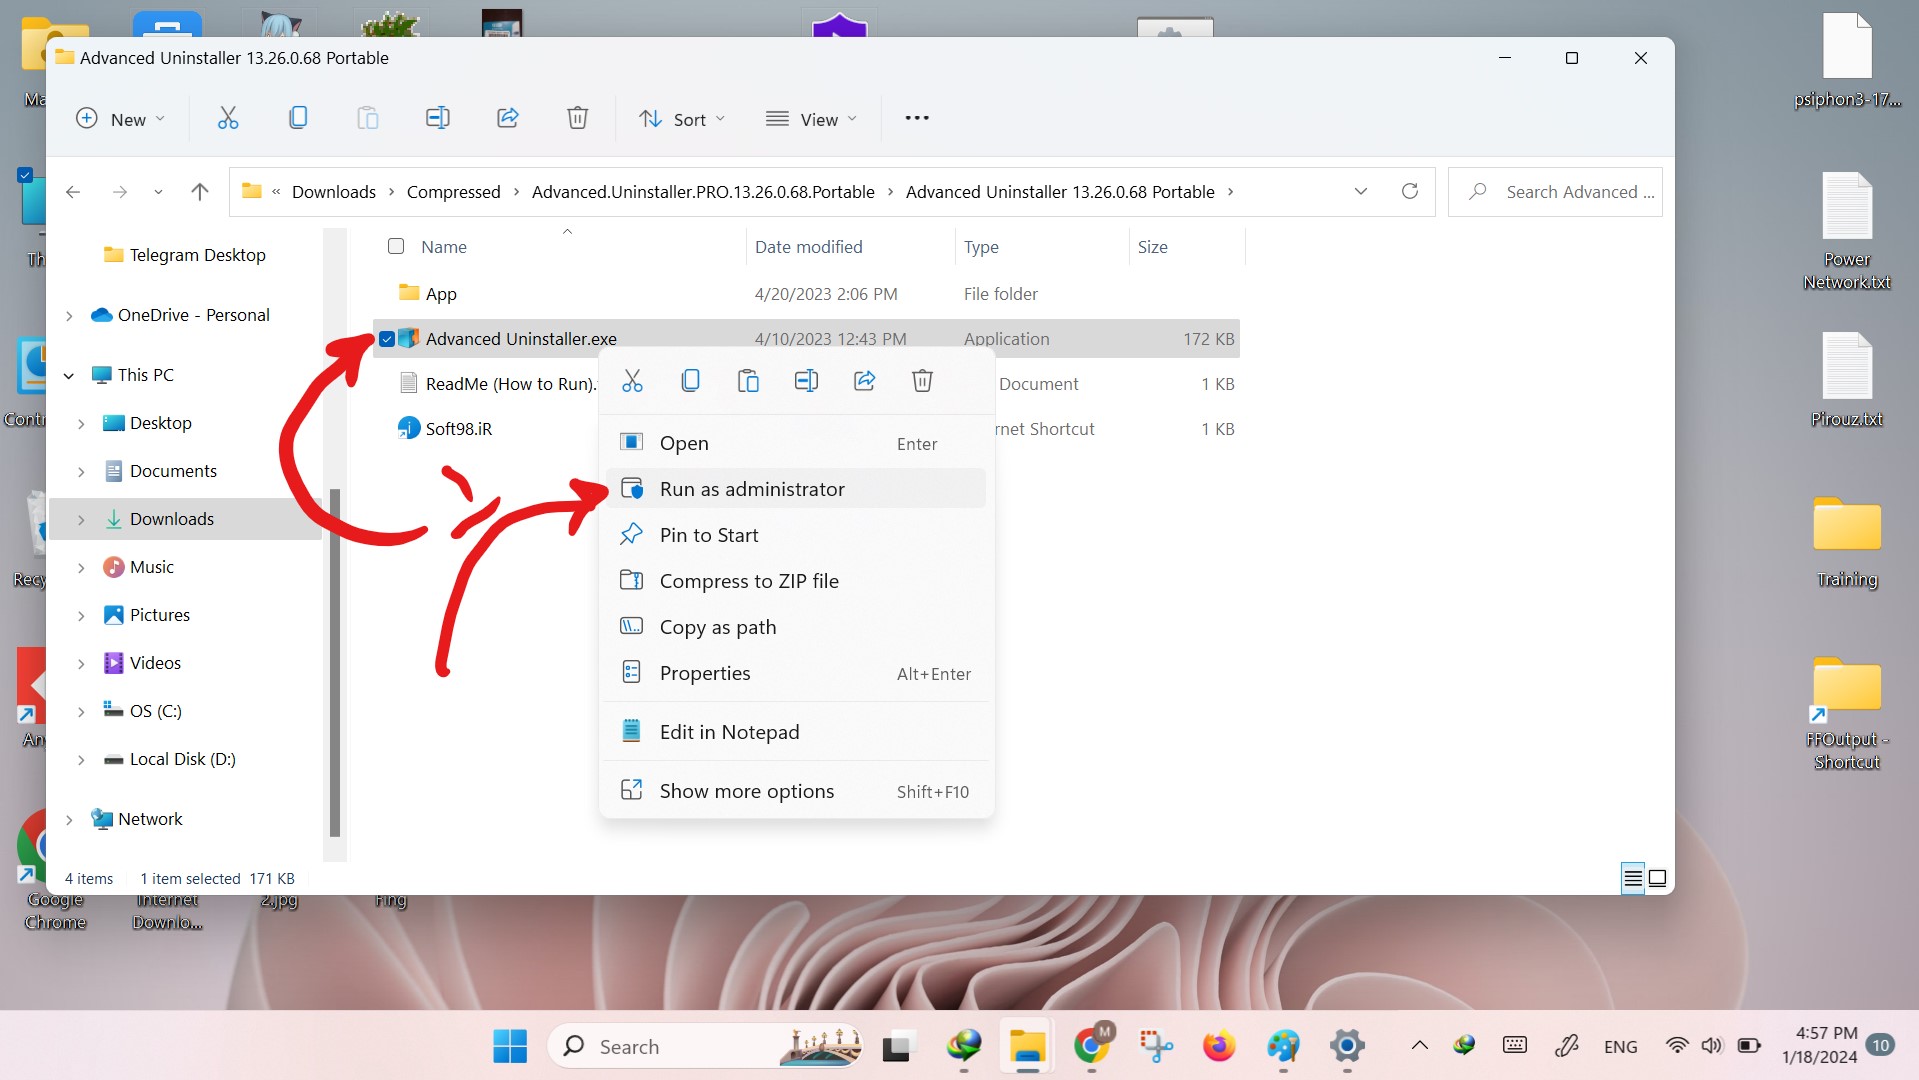Click the Paste icon in the context menu
The image size is (1919, 1080).
point(748,381)
